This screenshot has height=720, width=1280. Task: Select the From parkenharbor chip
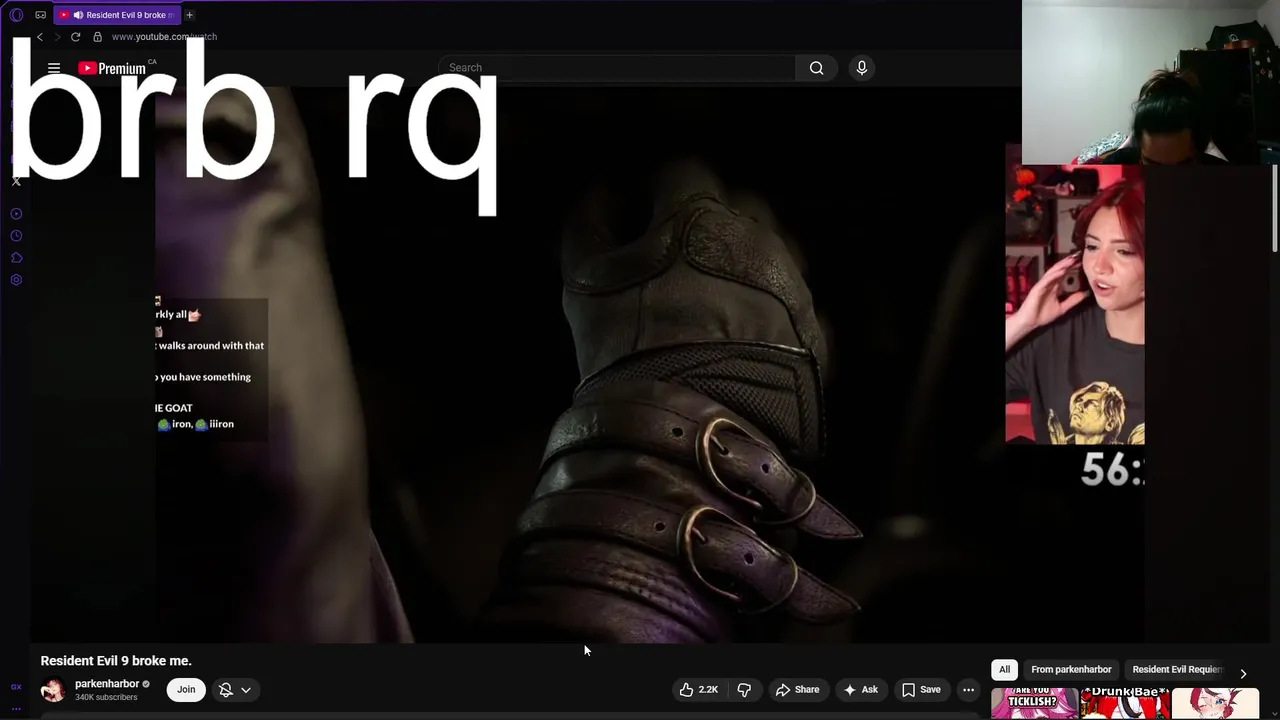tap(1071, 669)
